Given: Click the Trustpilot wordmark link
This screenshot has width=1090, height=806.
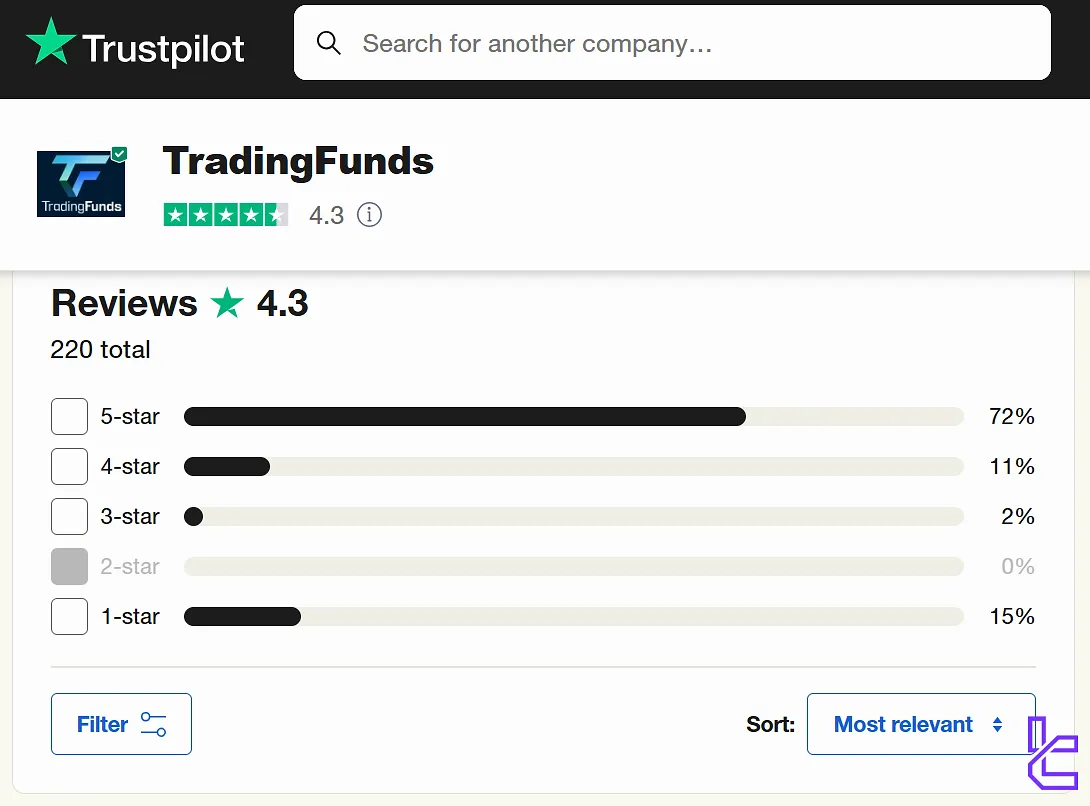Looking at the screenshot, I should 164,47.
